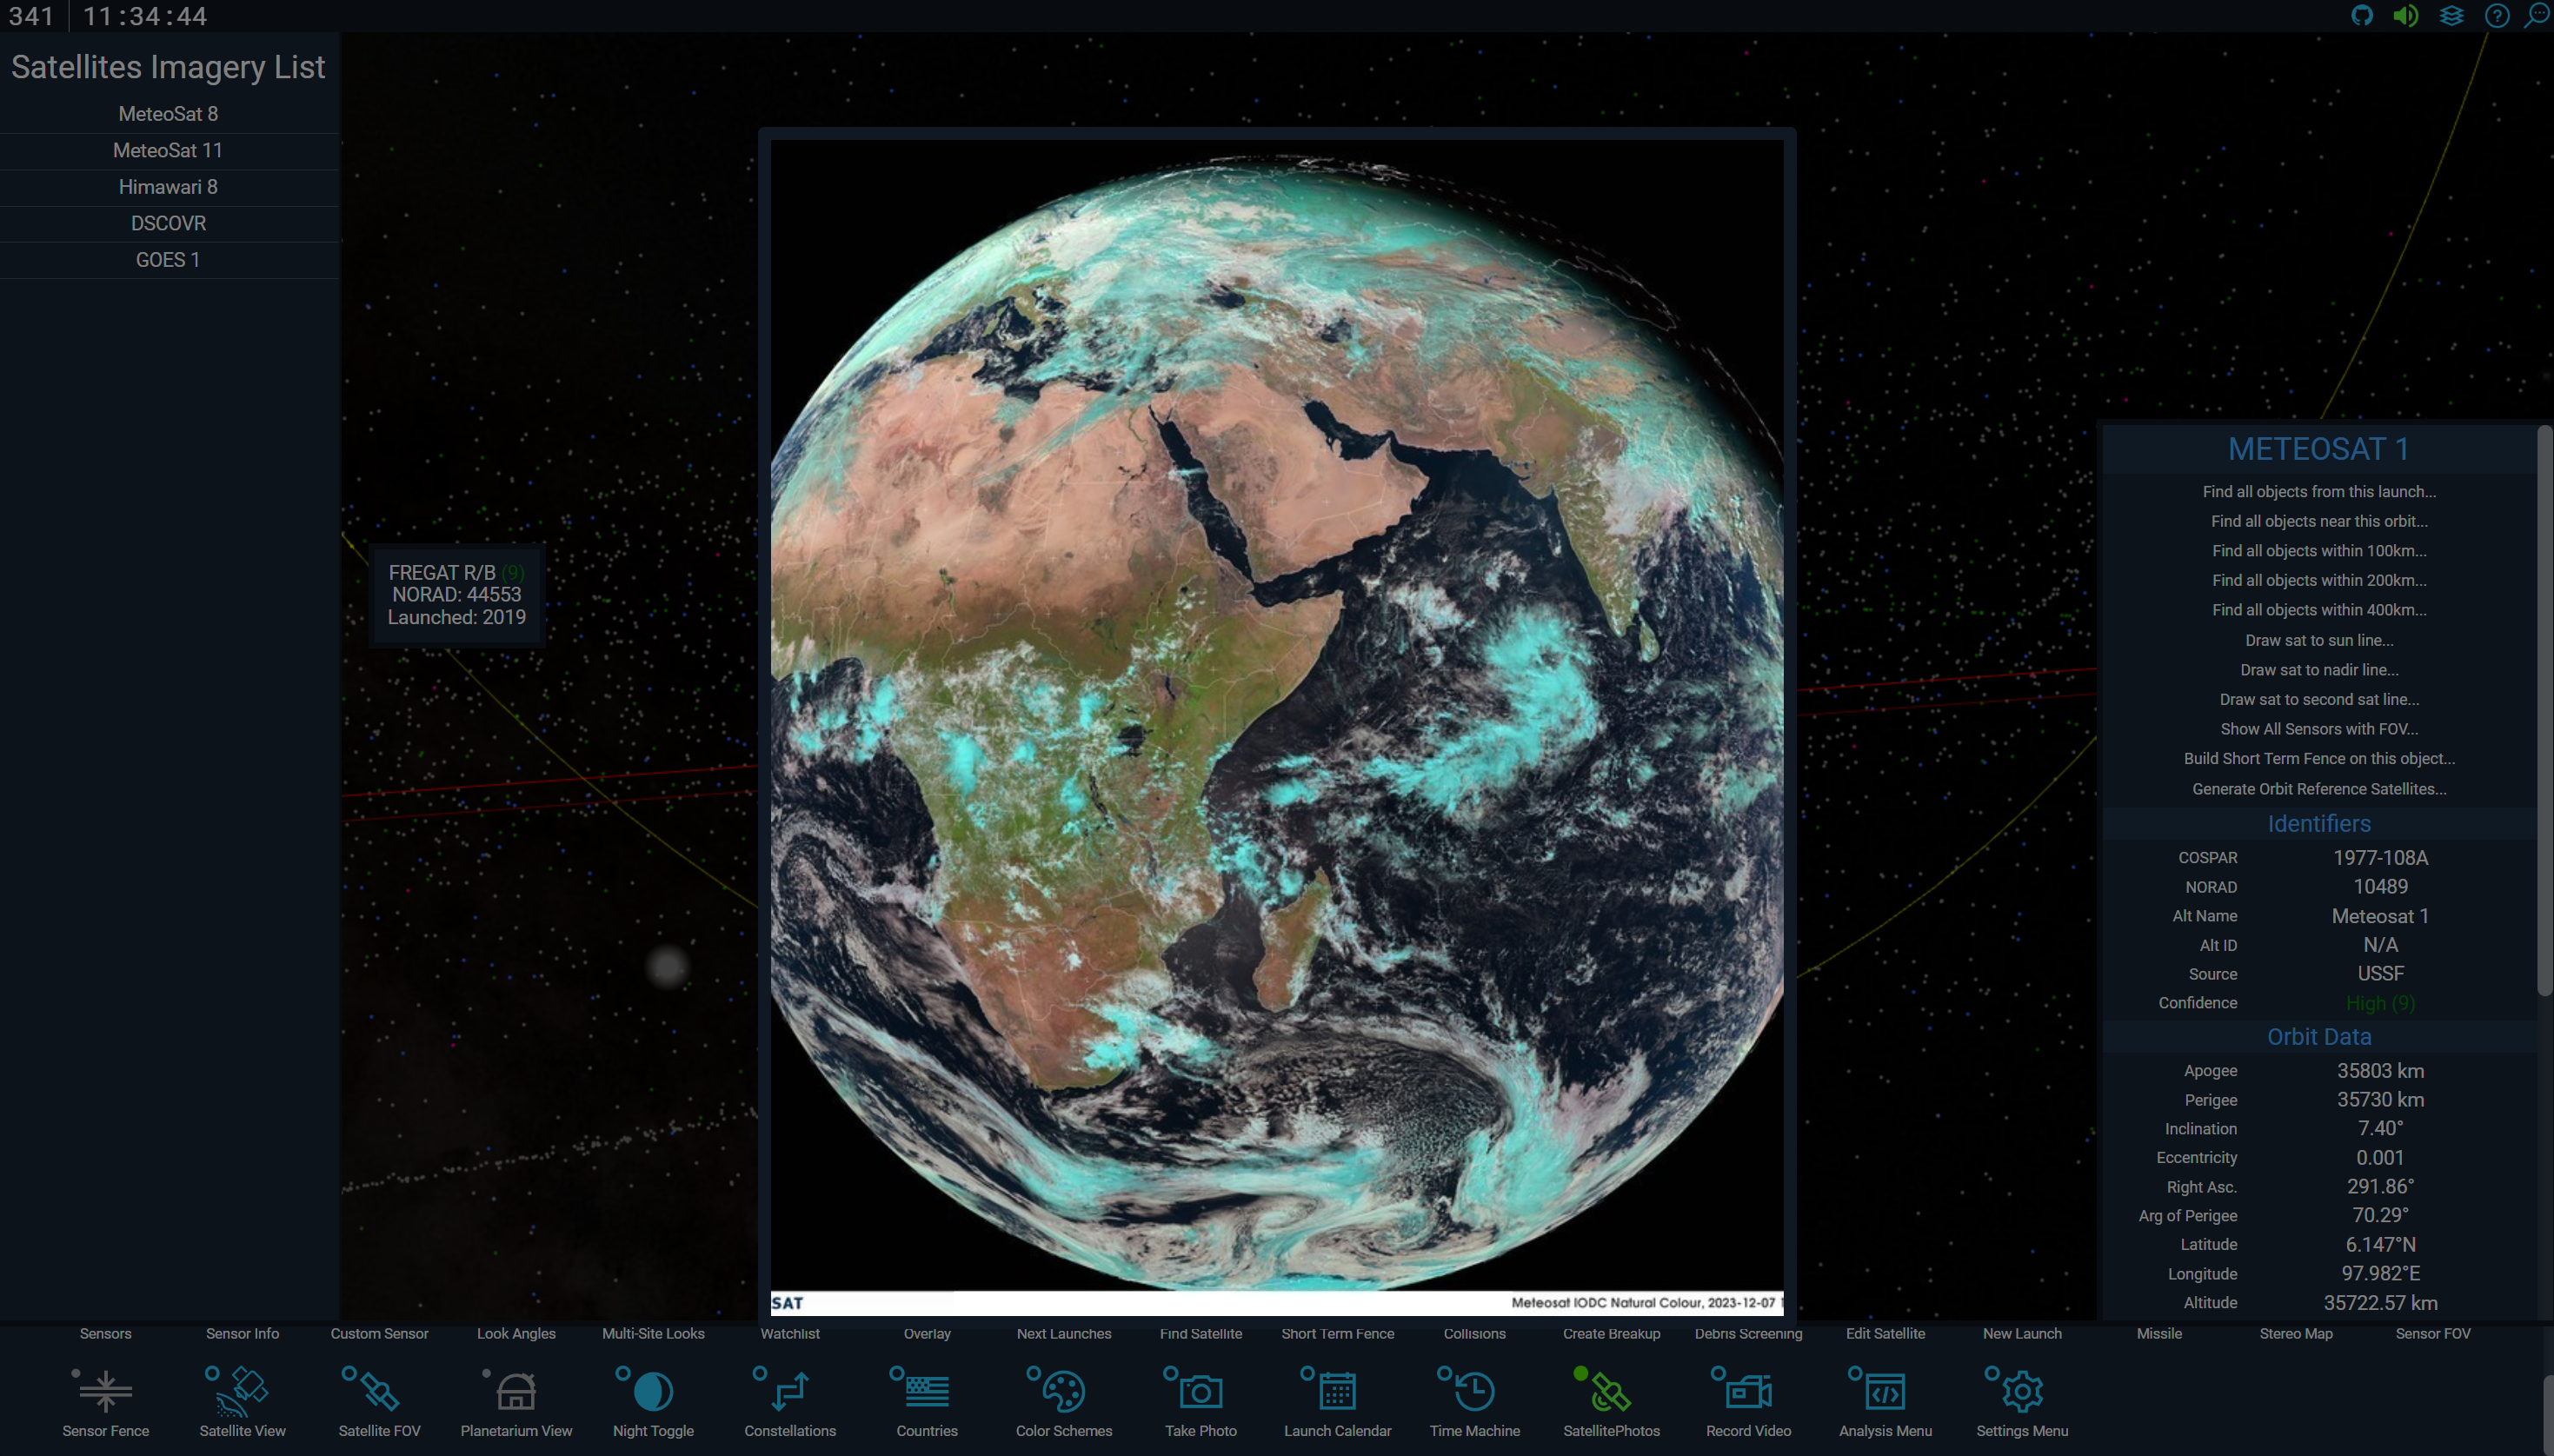Click Find all objects near this orbit

tap(2318, 521)
